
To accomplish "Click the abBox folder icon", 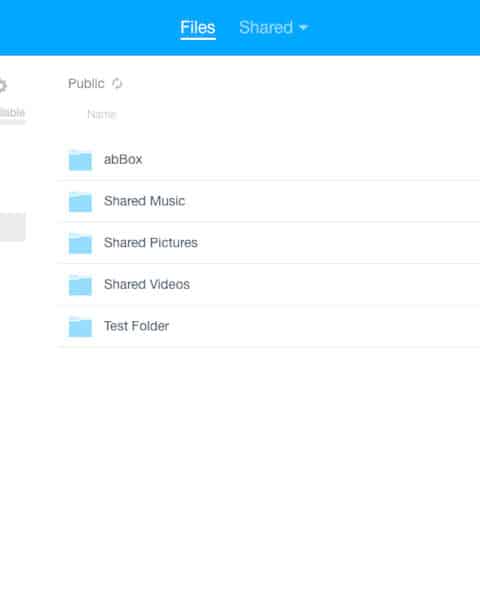I will (x=80, y=160).
